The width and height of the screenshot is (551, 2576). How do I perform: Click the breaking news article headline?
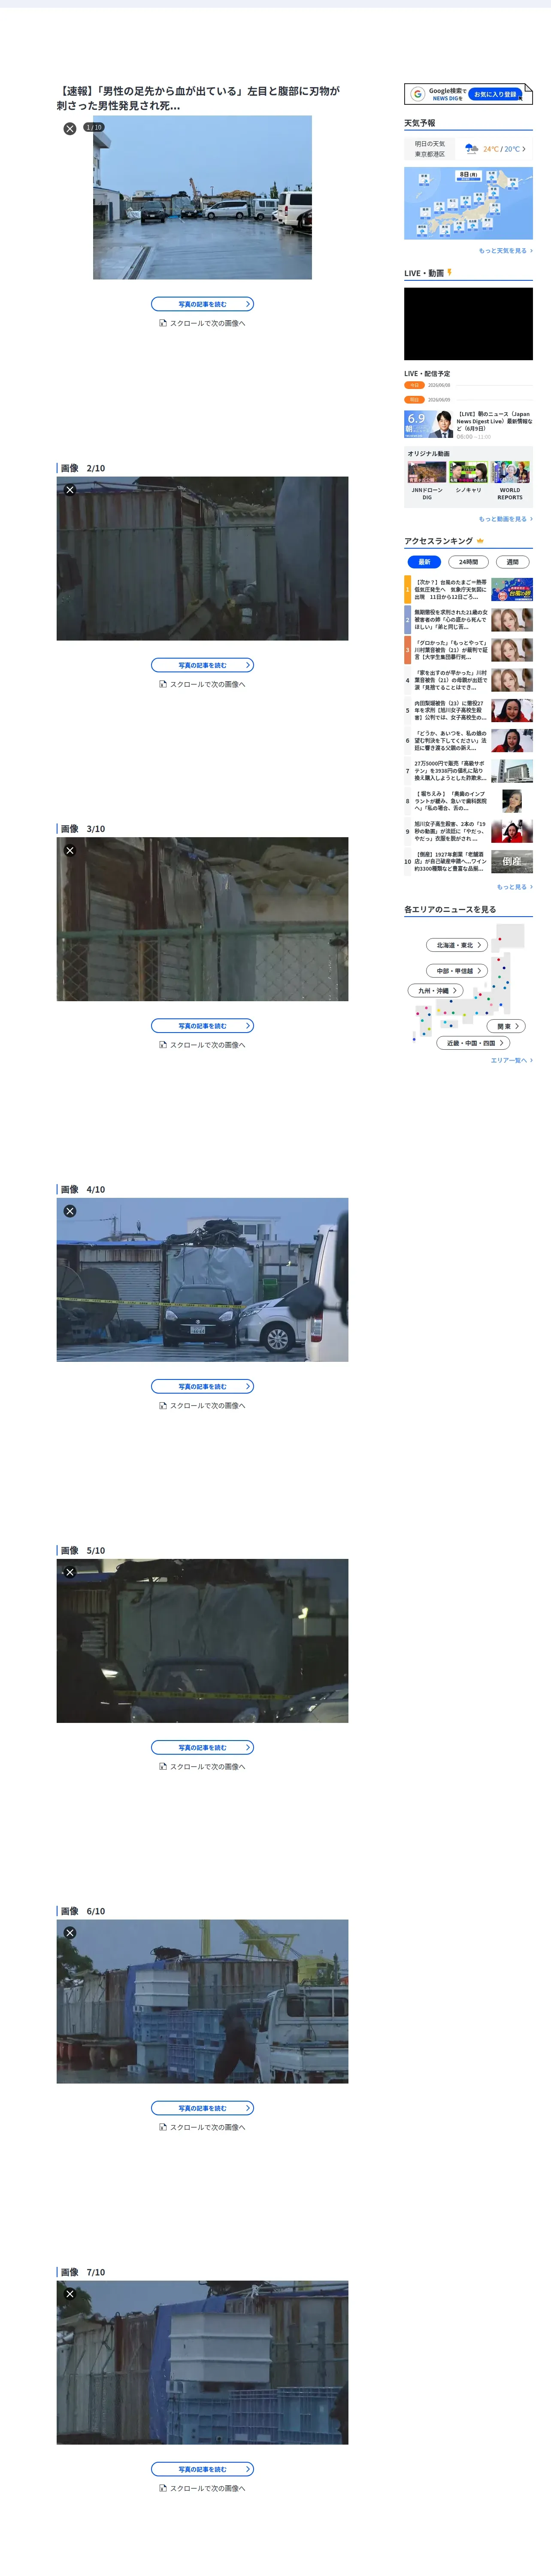[198, 98]
